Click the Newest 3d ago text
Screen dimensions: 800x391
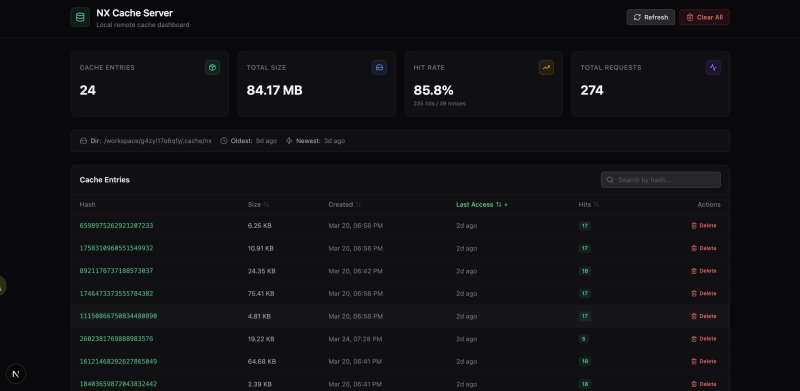320,140
